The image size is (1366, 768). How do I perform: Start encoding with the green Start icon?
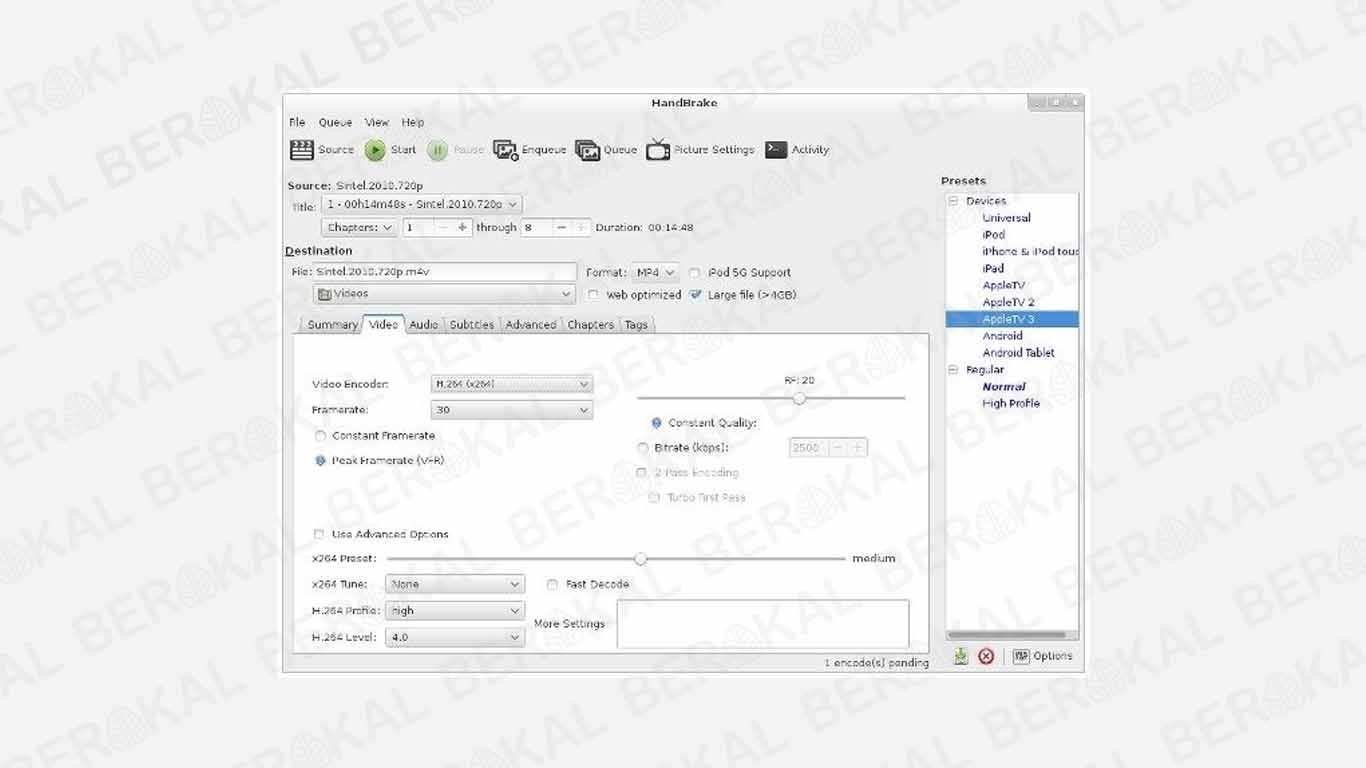pos(375,150)
